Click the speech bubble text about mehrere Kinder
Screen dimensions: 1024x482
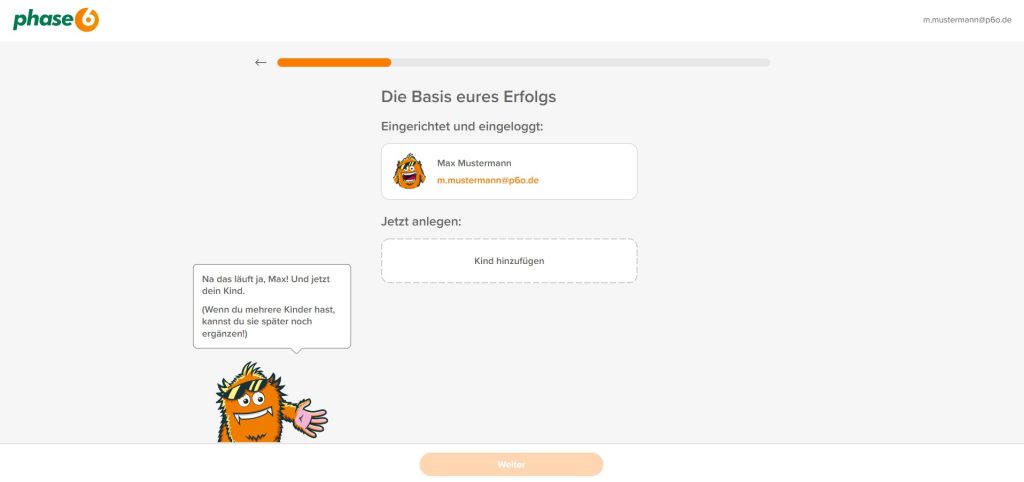pyautogui.click(x=268, y=321)
